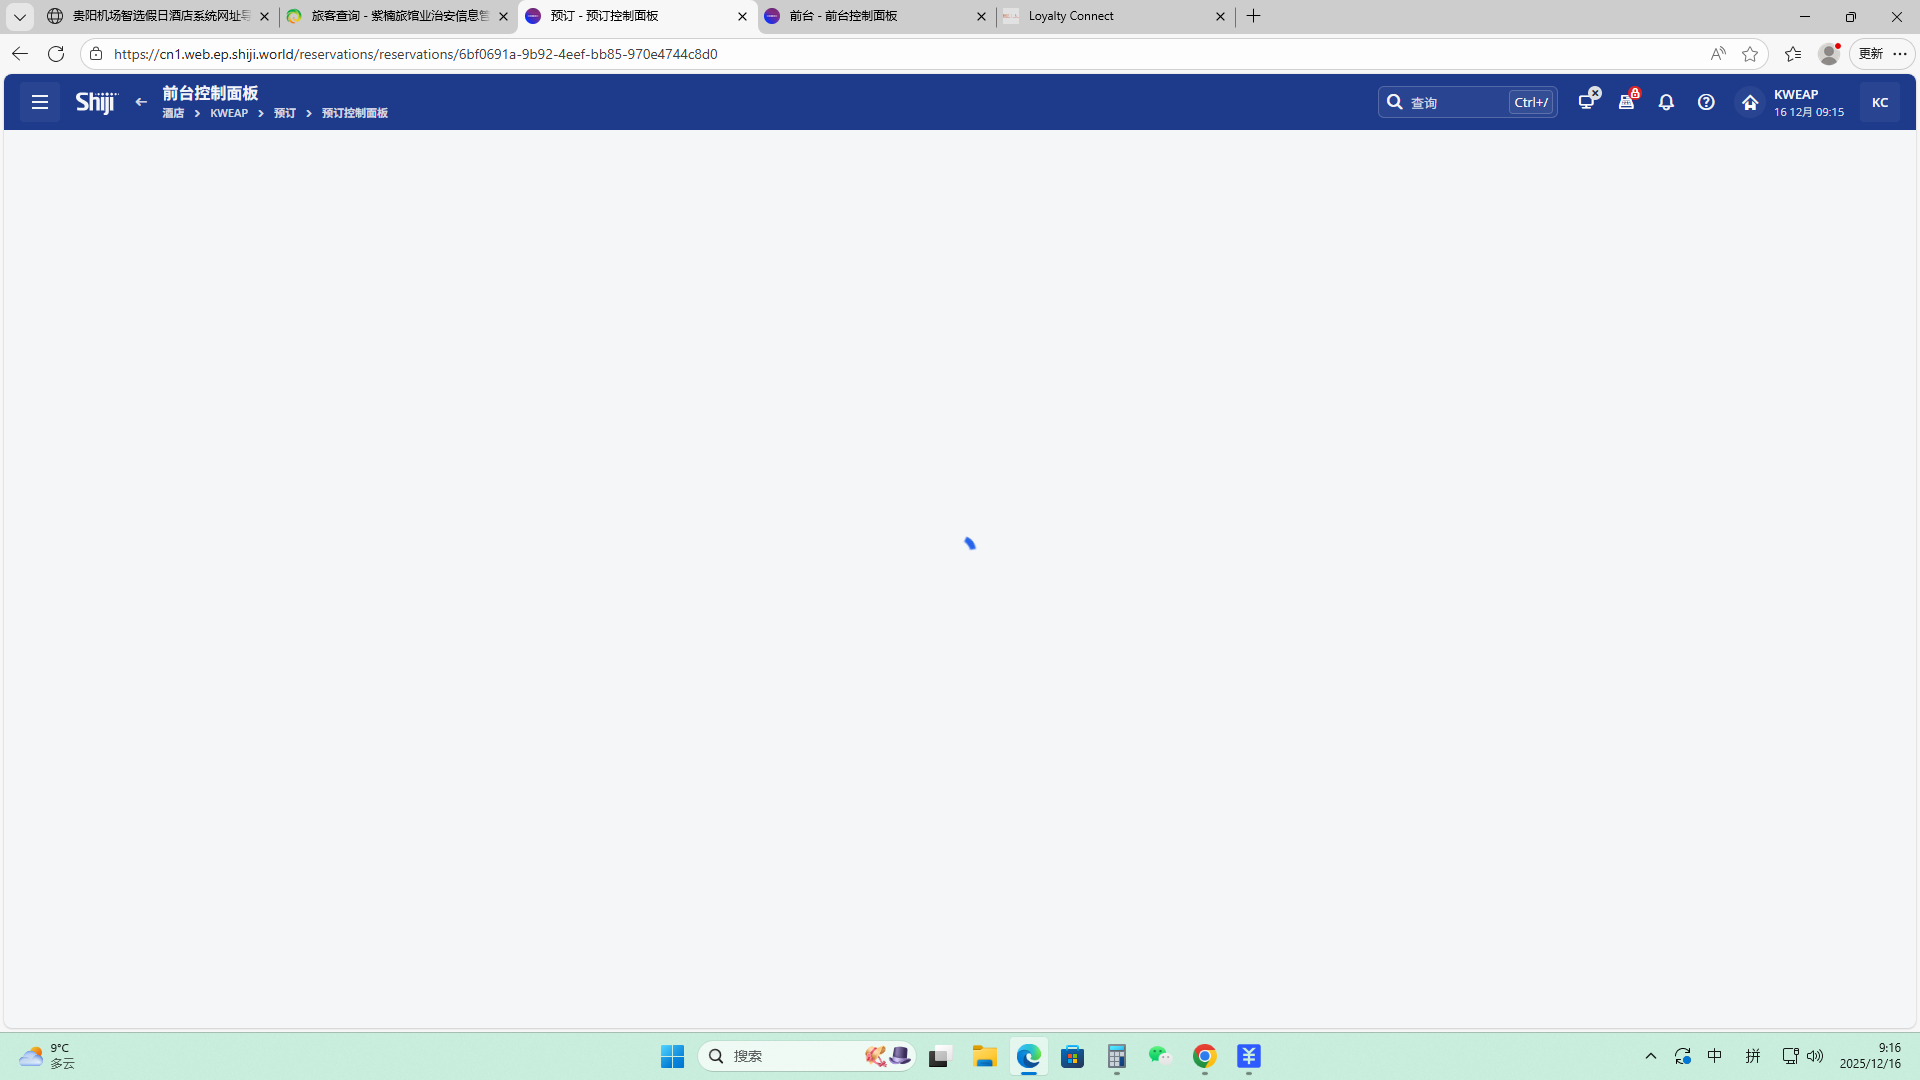
Task: Open the KC user profile menu
Action: pos(1879,102)
